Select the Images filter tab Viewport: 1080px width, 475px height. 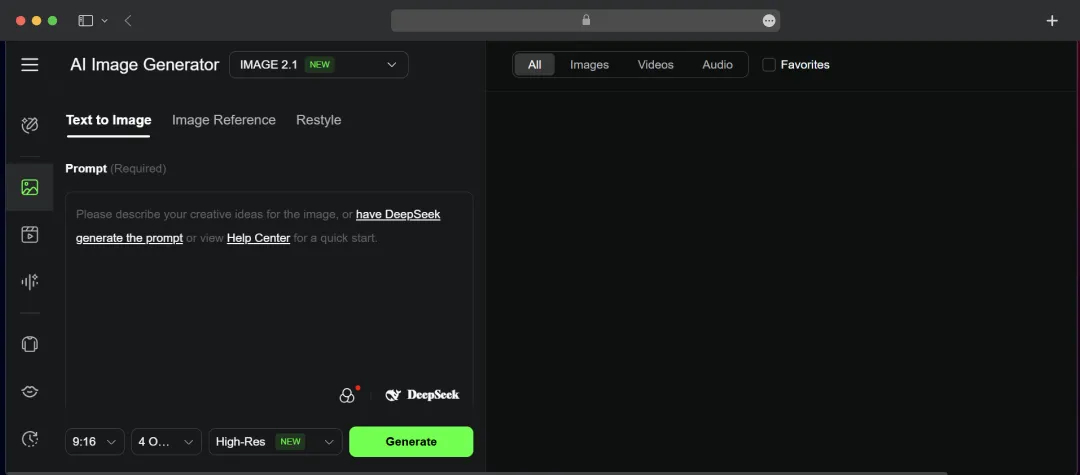(590, 65)
